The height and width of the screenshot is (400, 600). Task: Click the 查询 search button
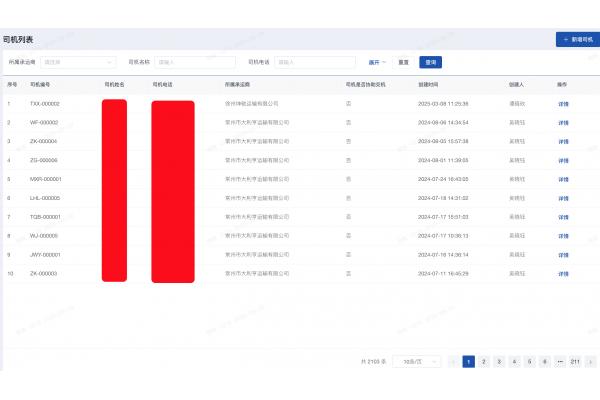430,62
